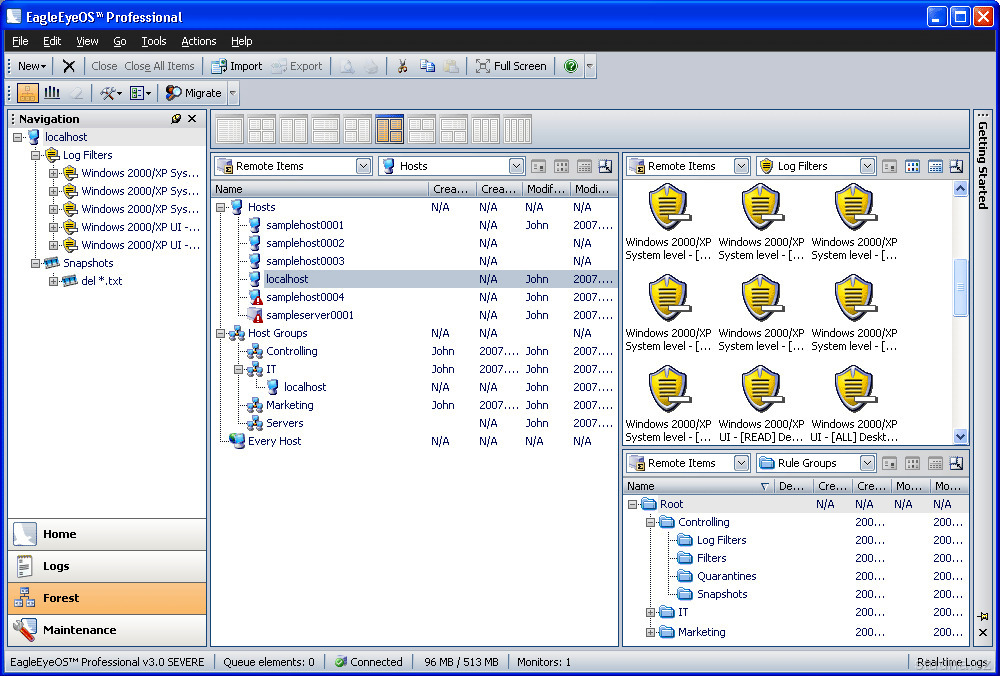Toggle the Forest view toolbar icon
The height and width of the screenshot is (676, 1000).
pos(28,93)
